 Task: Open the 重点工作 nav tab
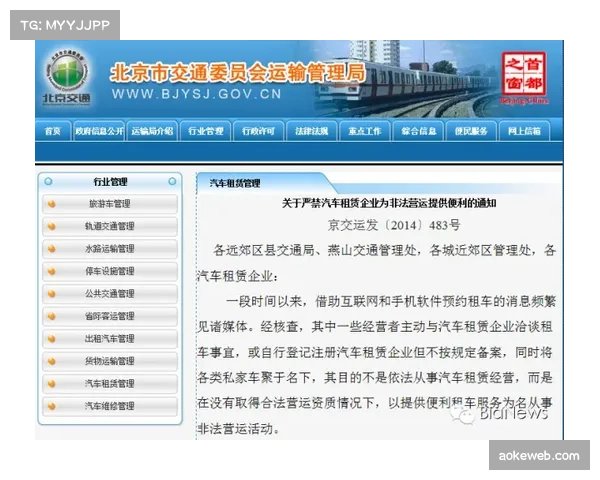[x=365, y=131]
